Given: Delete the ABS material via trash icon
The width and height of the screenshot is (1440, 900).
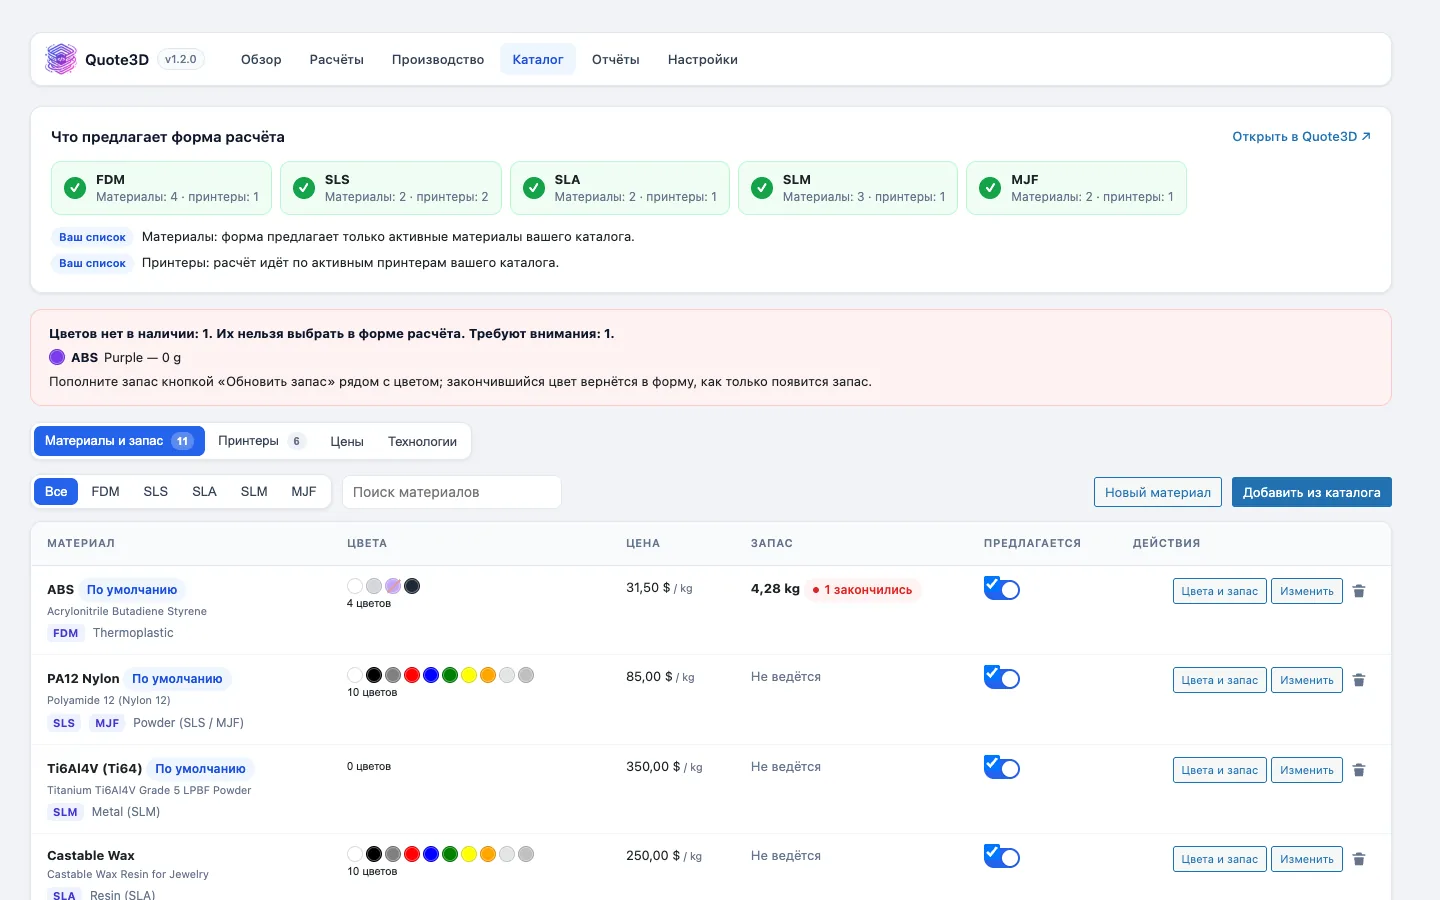Looking at the screenshot, I should 1359,591.
